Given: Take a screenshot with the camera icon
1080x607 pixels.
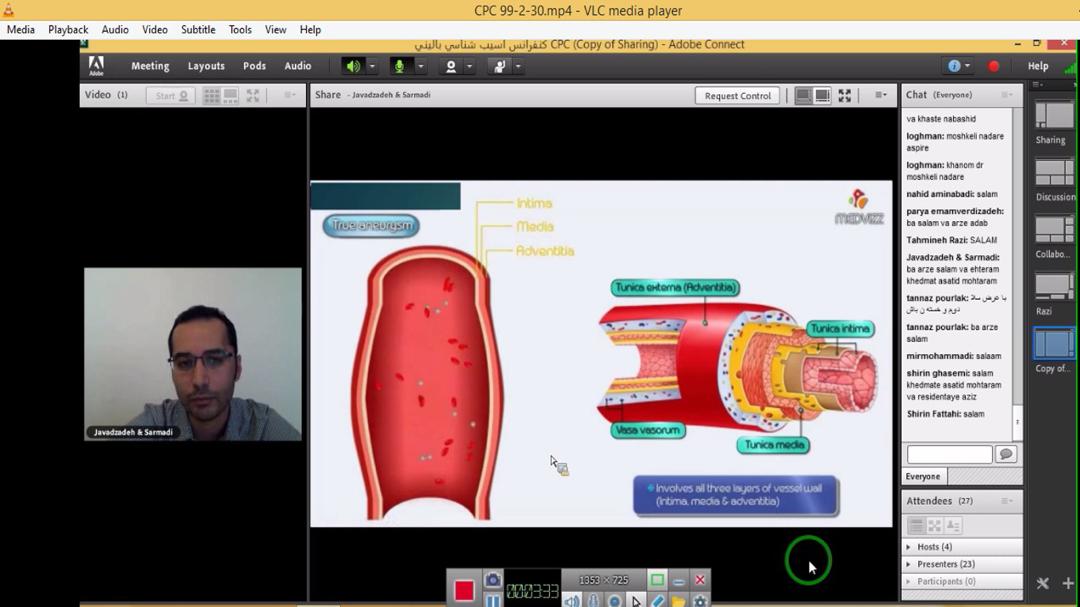Looking at the screenshot, I should tap(493, 580).
